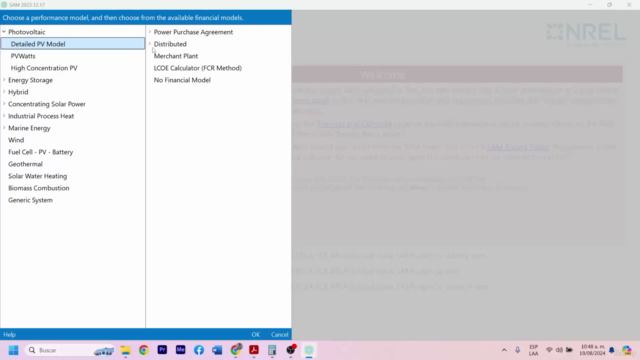Image resolution: width=640 pixels, height=360 pixels.
Task: Open Training and Curricula link in Welcome page
Action: [354, 124]
